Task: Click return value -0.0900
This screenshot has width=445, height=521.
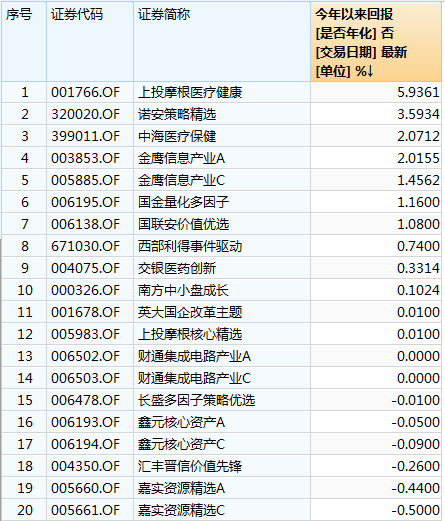Action: pos(416,444)
